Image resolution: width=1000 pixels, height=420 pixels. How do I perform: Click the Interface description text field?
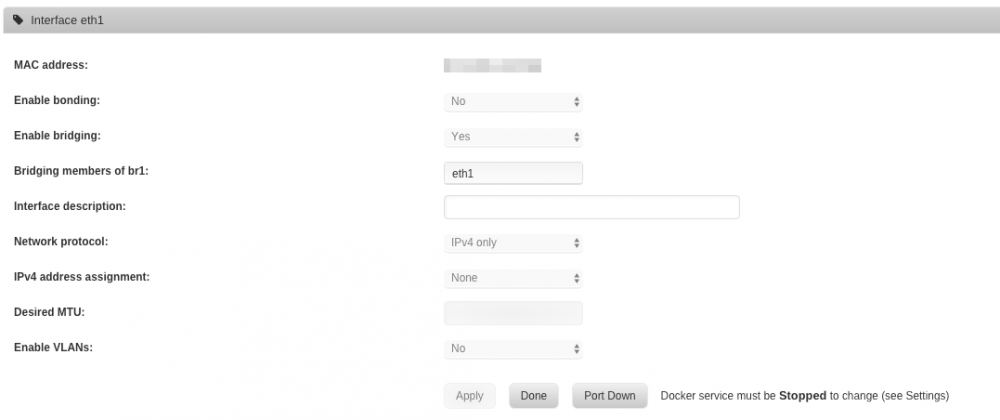tap(592, 207)
